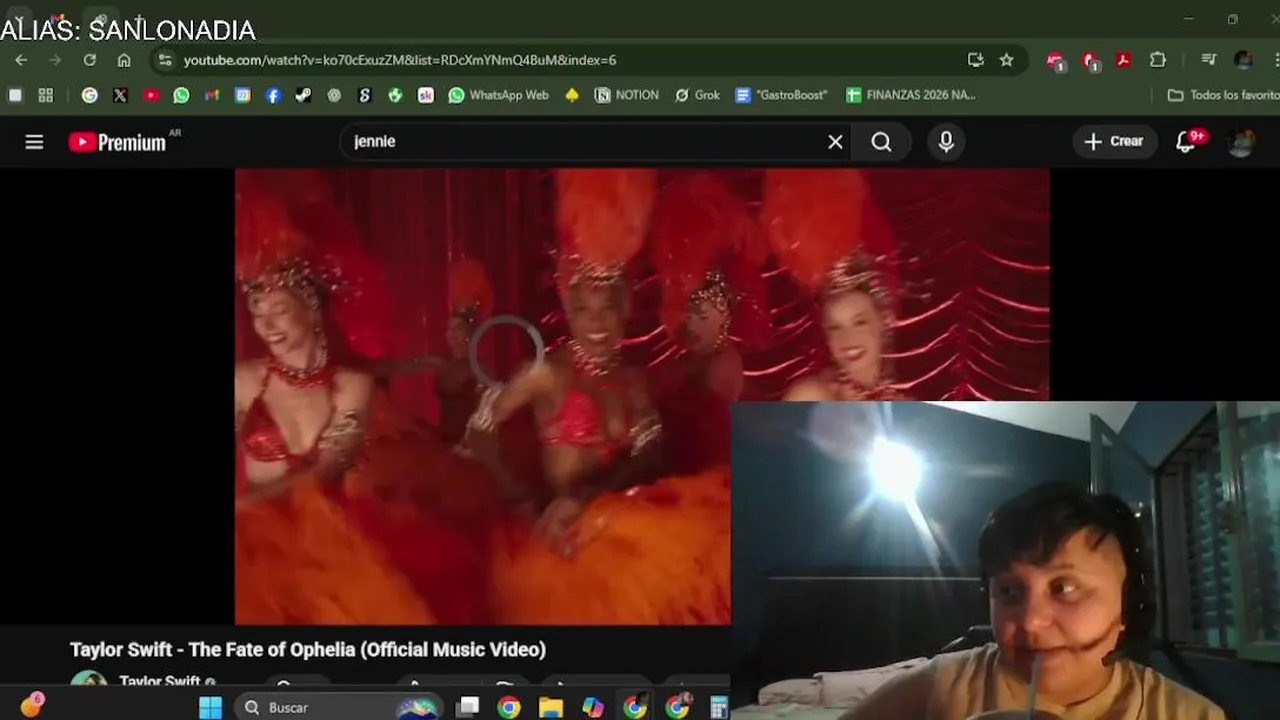The width and height of the screenshot is (1280, 720).
Task: Open the taskbar widgets icon with badge
Action: tap(32, 706)
